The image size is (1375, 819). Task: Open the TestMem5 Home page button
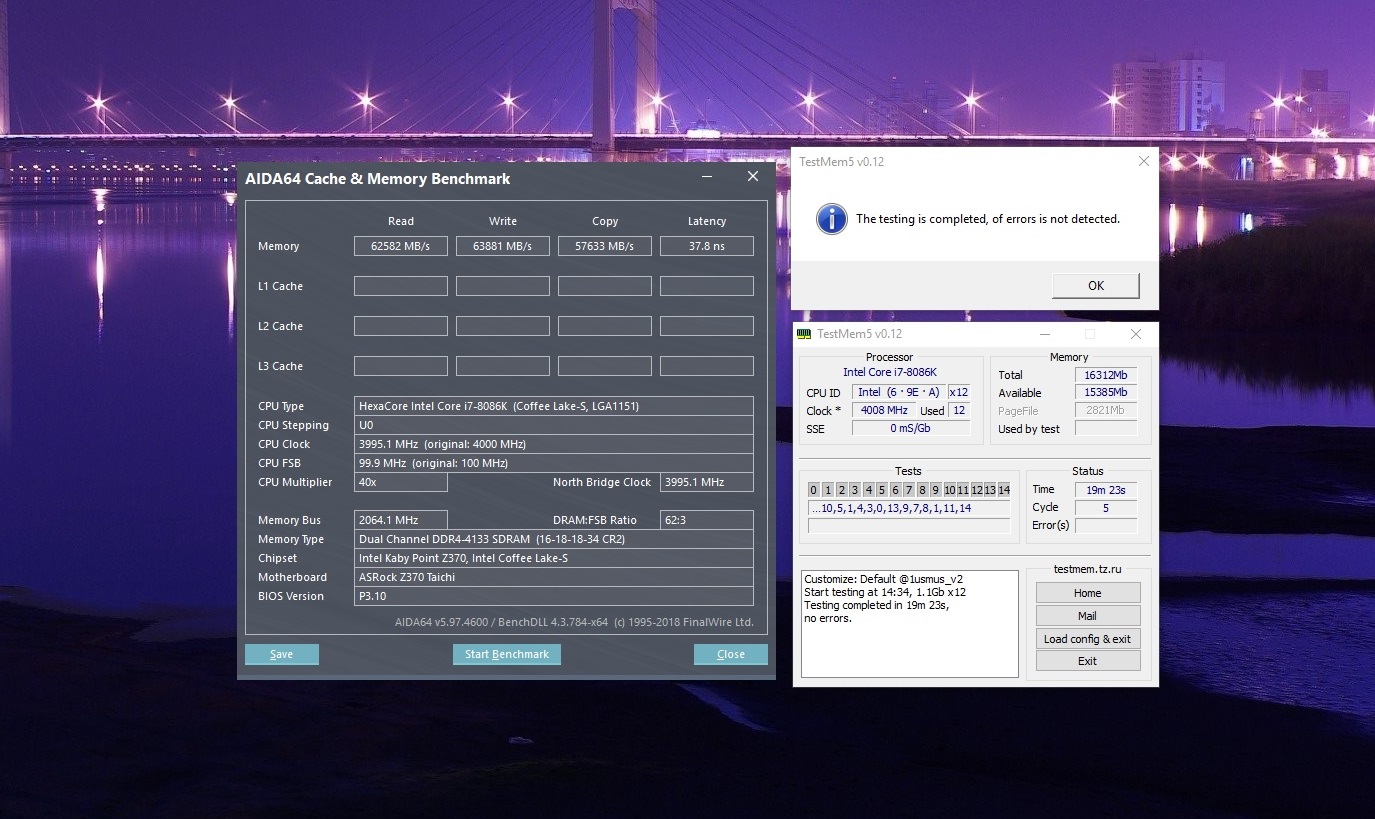1088,593
